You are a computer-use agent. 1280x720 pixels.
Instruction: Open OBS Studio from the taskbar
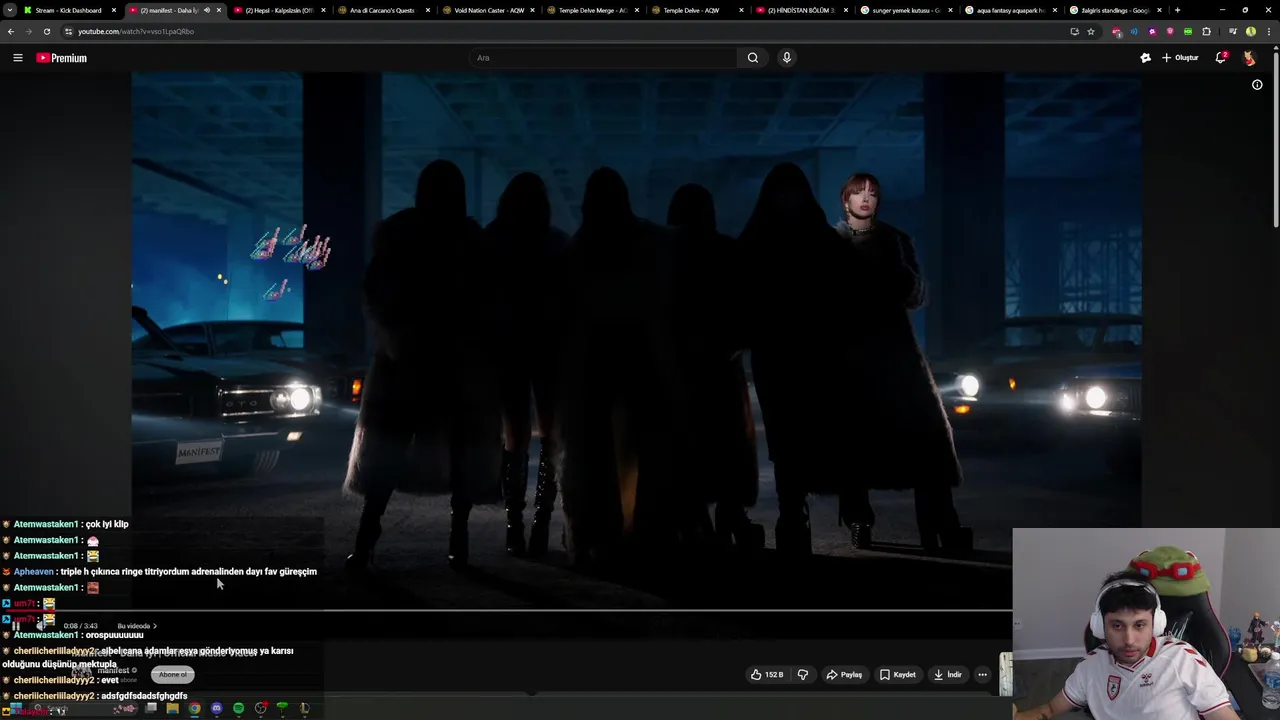point(260,708)
